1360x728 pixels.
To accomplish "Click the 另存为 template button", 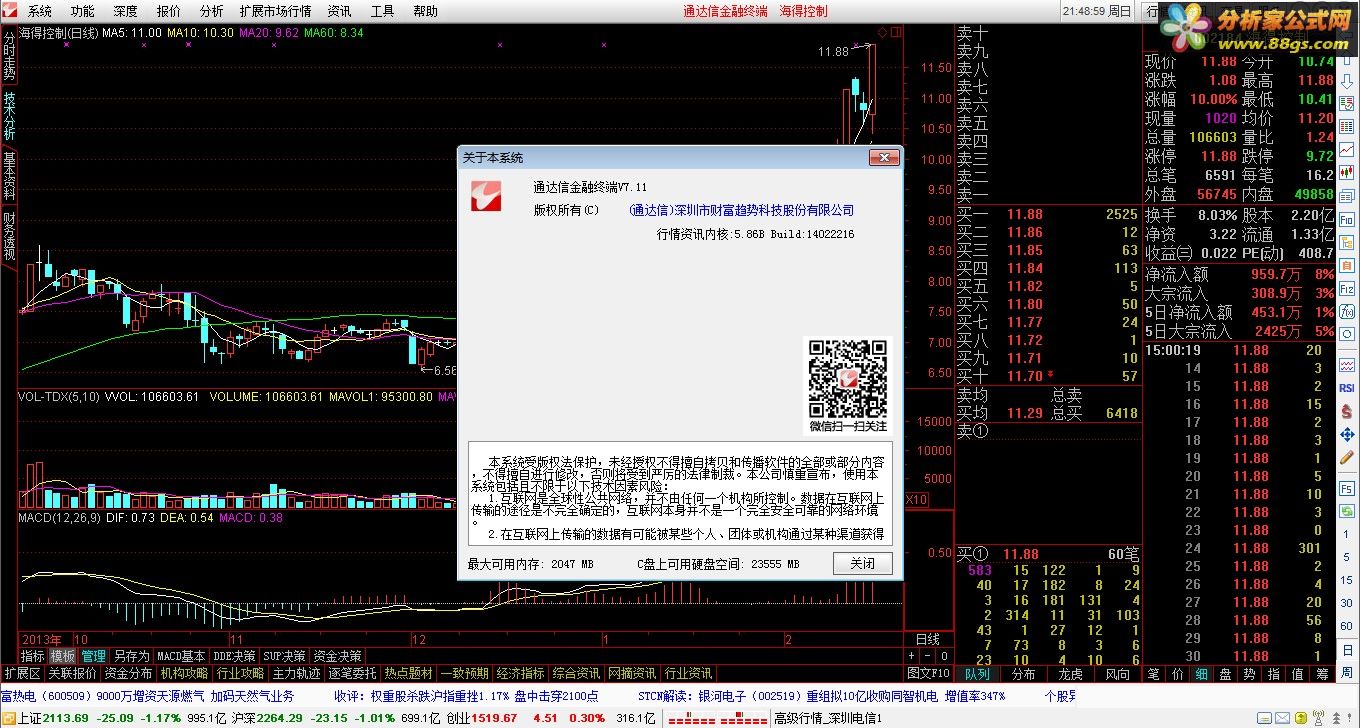I will click(131, 656).
